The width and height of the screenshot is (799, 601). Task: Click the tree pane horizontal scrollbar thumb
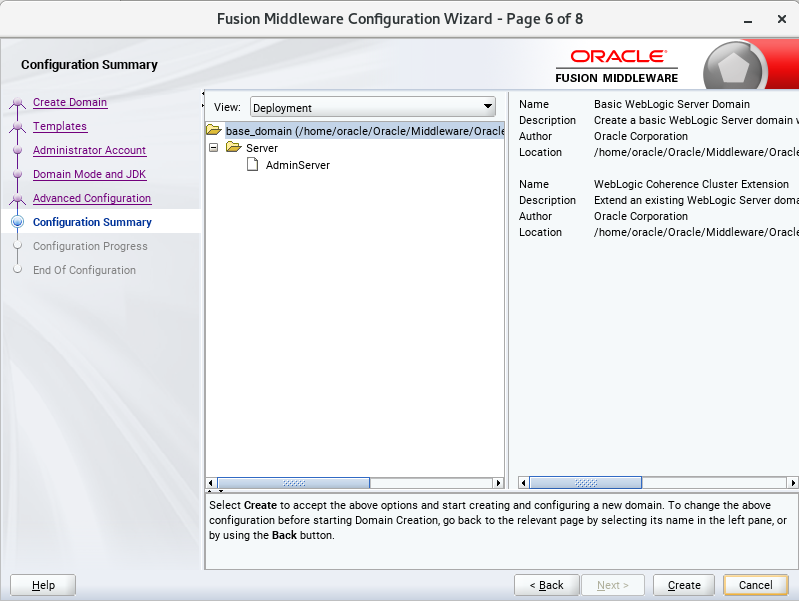pos(280,483)
